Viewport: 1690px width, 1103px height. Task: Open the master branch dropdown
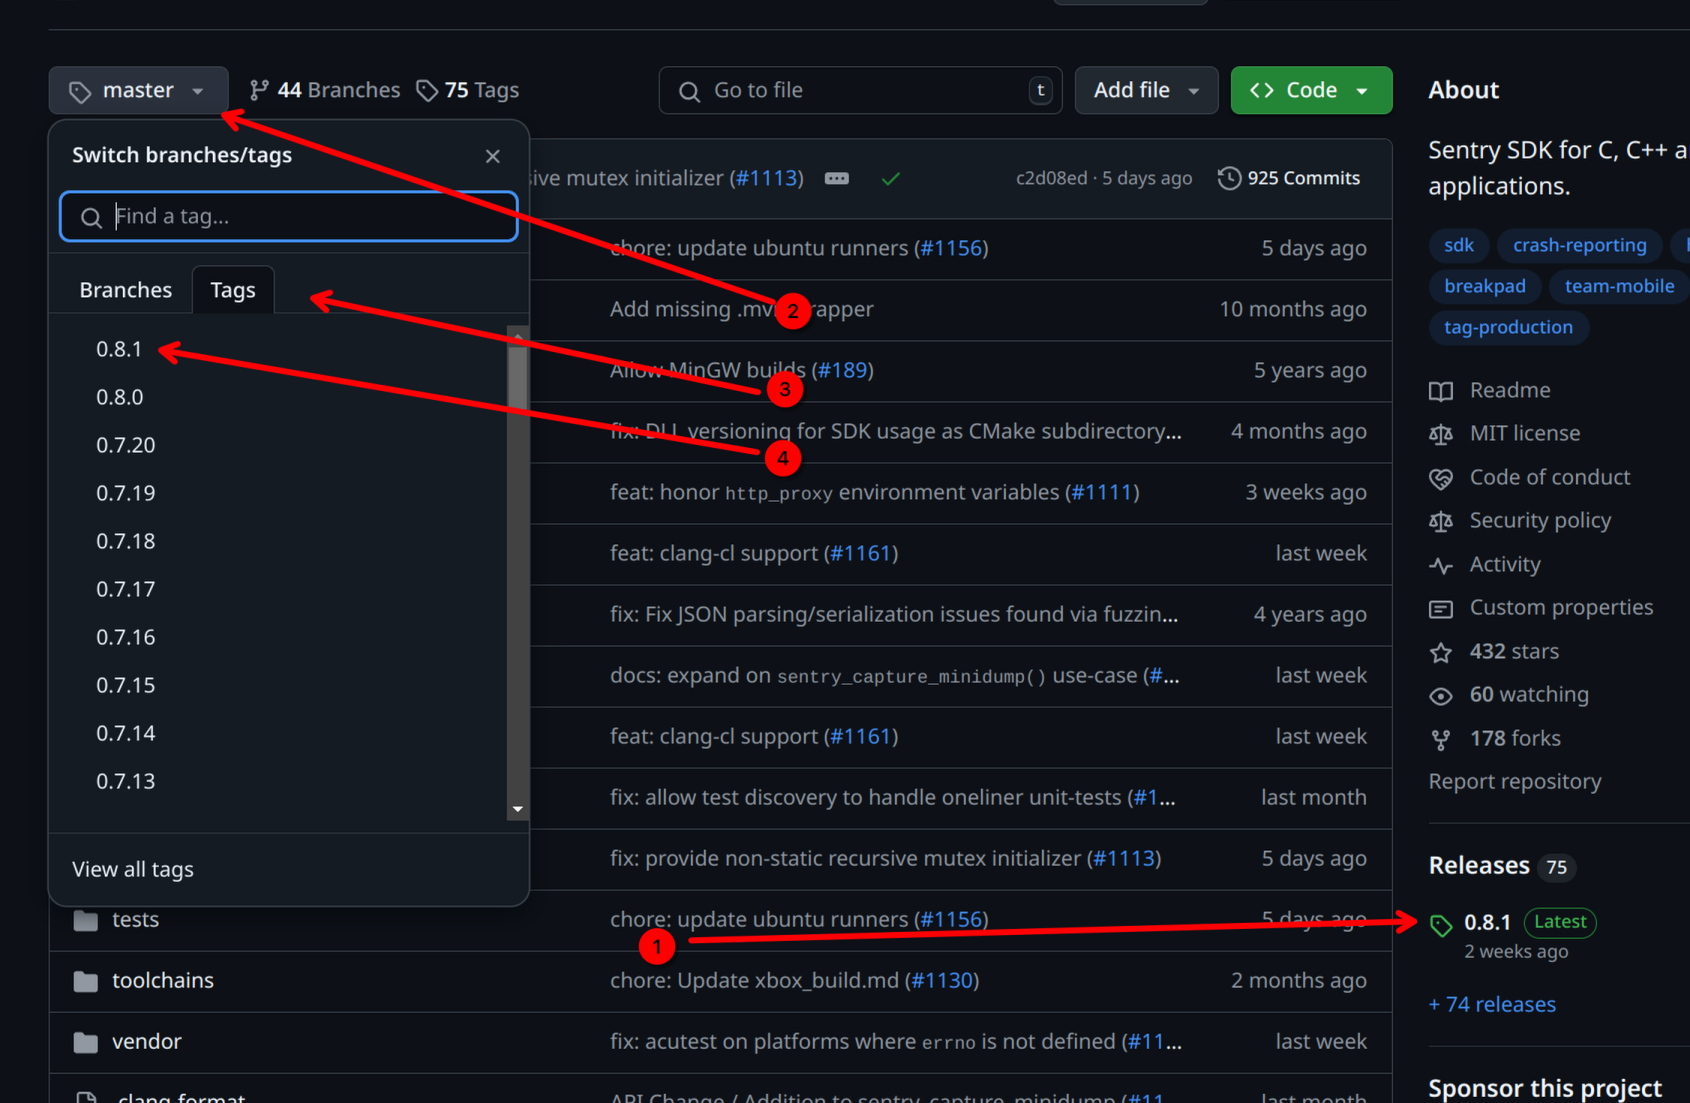point(138,90)
